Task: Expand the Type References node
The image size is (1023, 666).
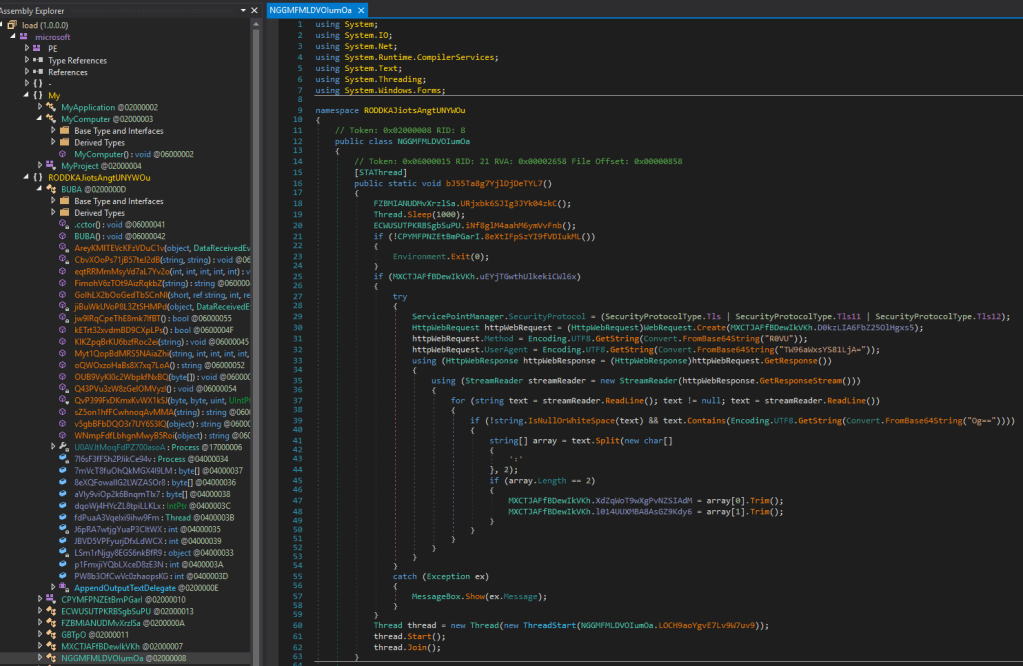Action: point(27,60)
